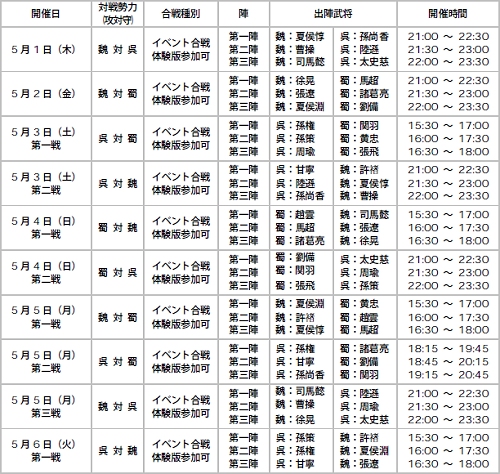500x474 pixels.
Task: Select the 5月3日(土) 第二戦 date cell
Action: [46, 183]
